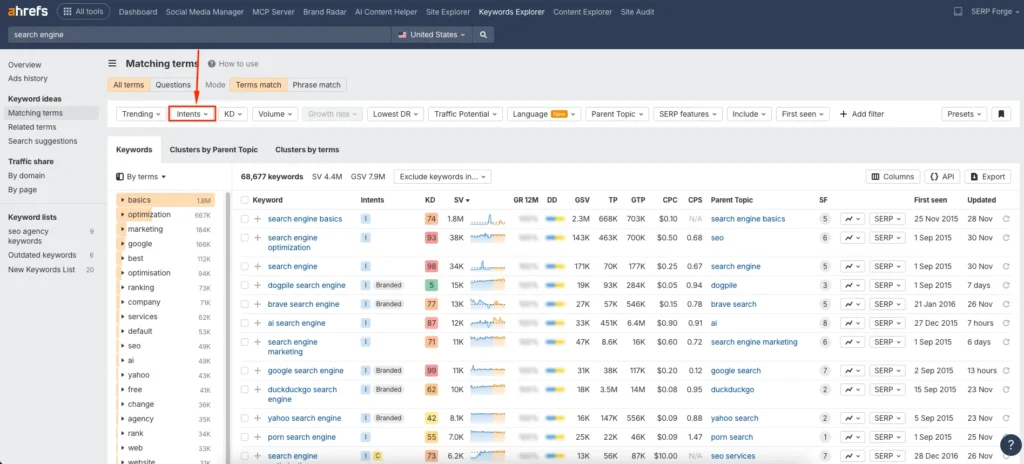Open the hamburger menu beside Matching terms

pyautogui.click(x=112, y=63)
